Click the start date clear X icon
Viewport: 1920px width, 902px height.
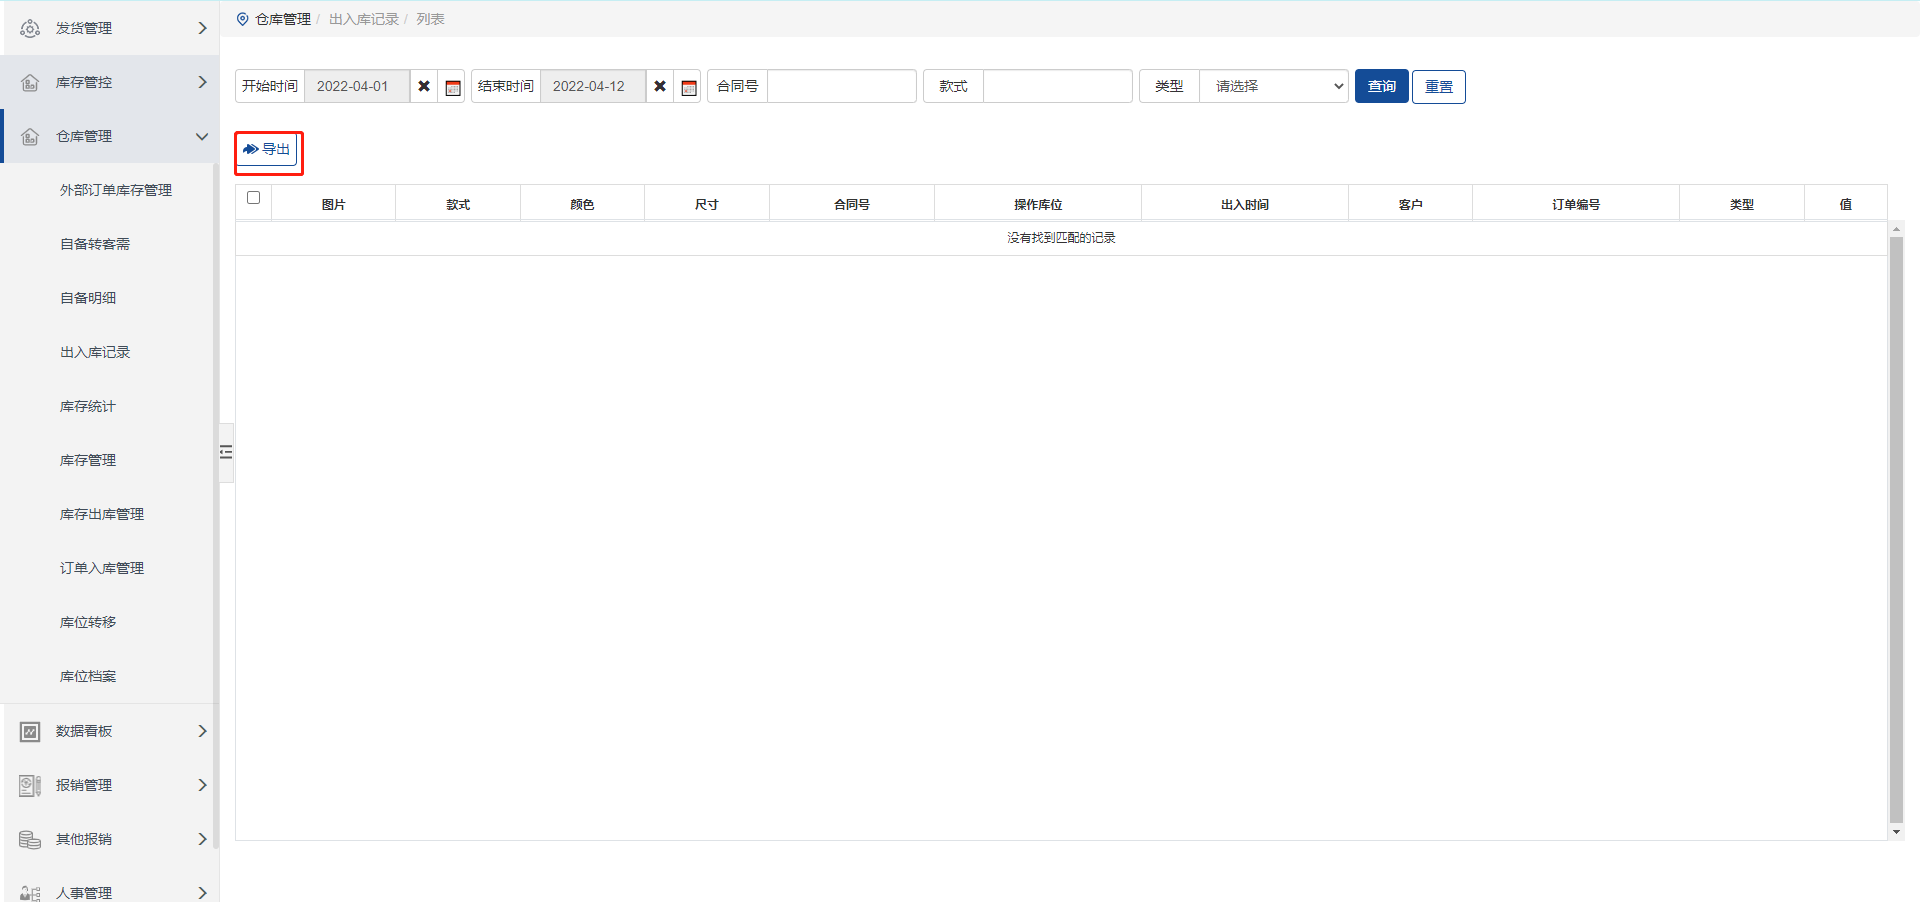click(x=424, y=86)
